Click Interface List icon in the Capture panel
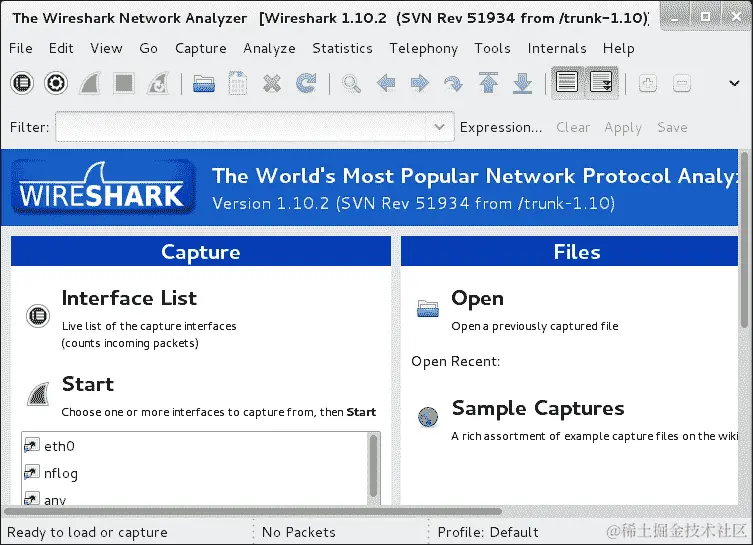The image size is (753, 545). 38,316
